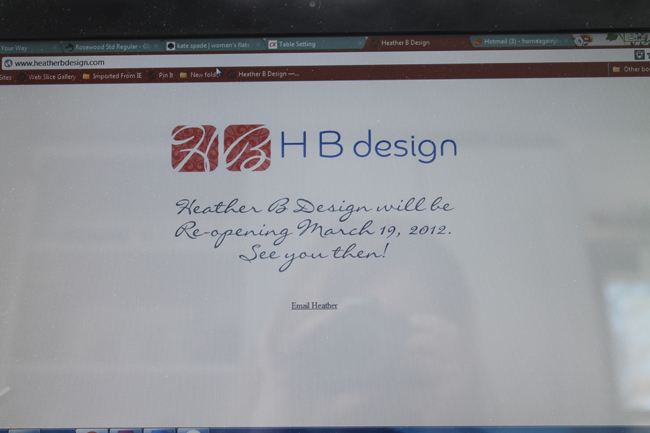This screenshot has width=650, height=433.
Task: Switch to the kate spade women's flats tab
Action: [x=213, y=46]
